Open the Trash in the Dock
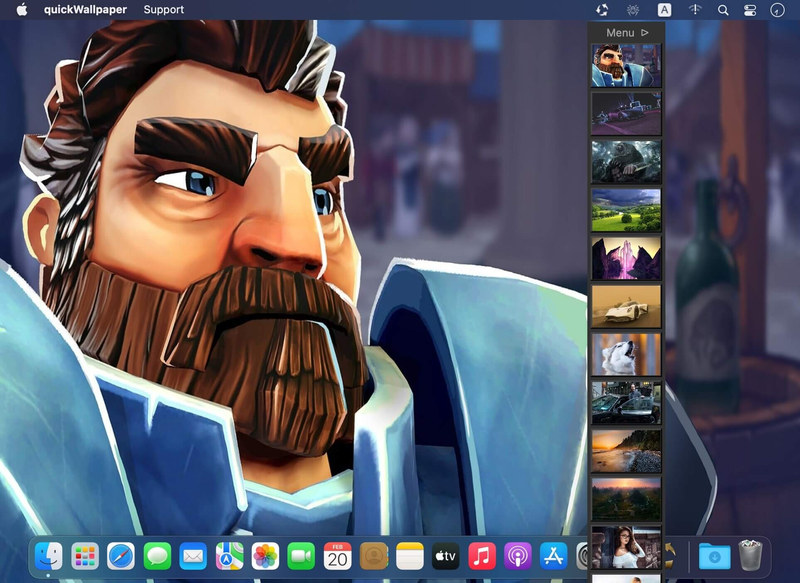The image size is (800, 583). coord(750,555)
